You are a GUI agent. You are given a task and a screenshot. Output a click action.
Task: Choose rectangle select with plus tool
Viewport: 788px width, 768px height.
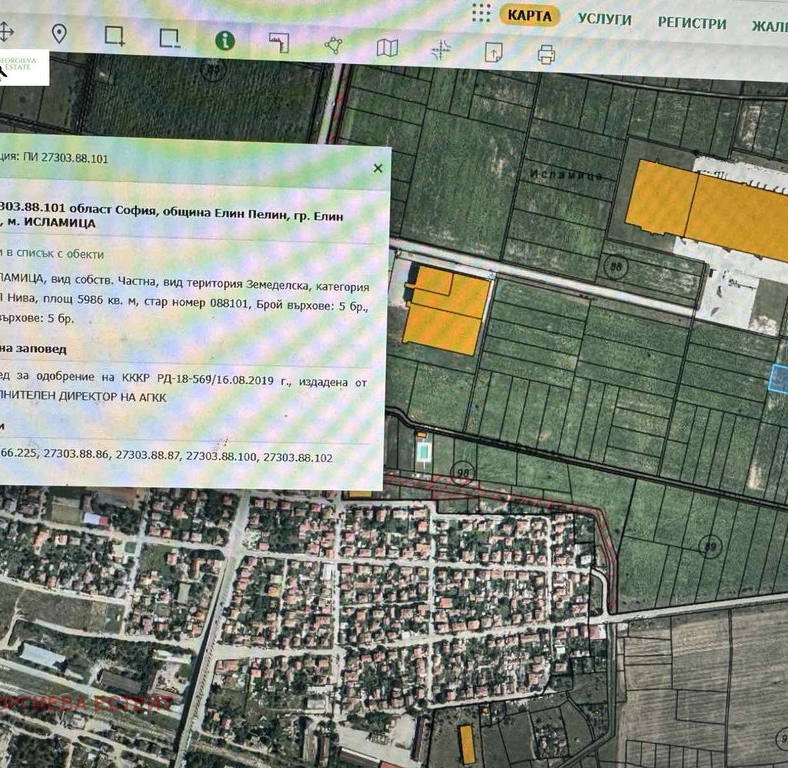tap(115, 36)
